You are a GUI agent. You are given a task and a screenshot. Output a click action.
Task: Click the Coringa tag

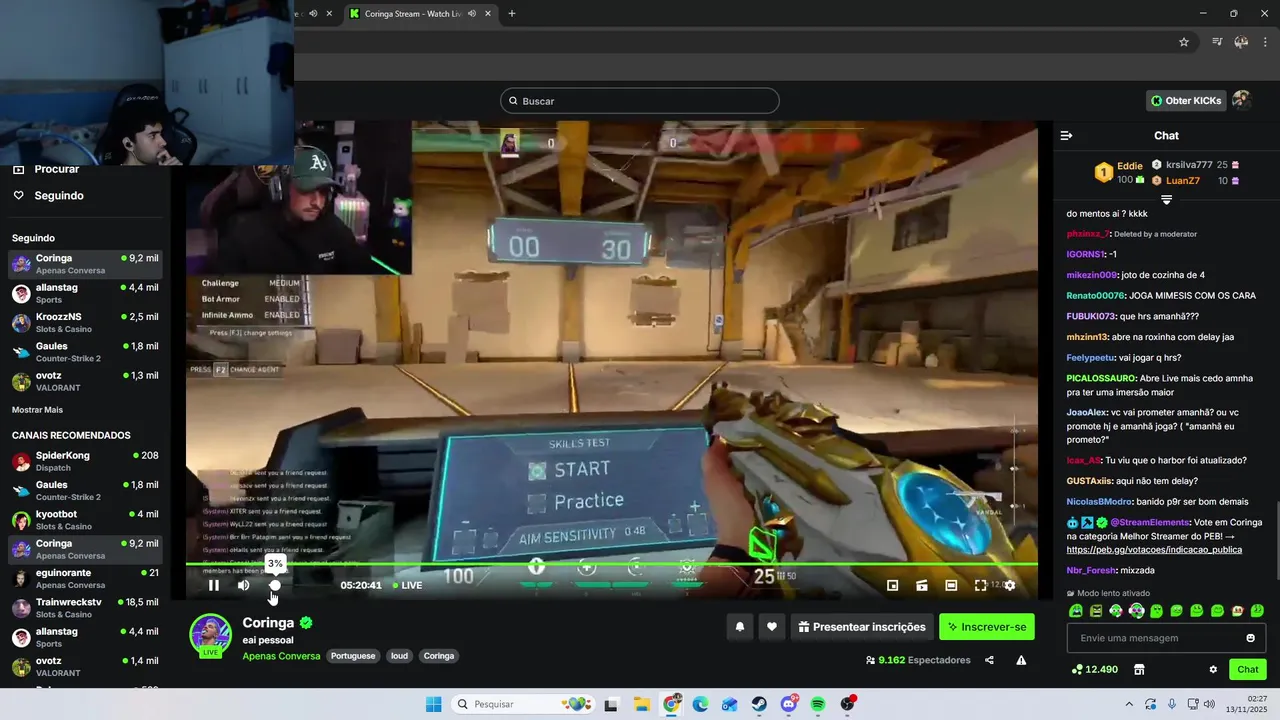(x=438, y=656)
